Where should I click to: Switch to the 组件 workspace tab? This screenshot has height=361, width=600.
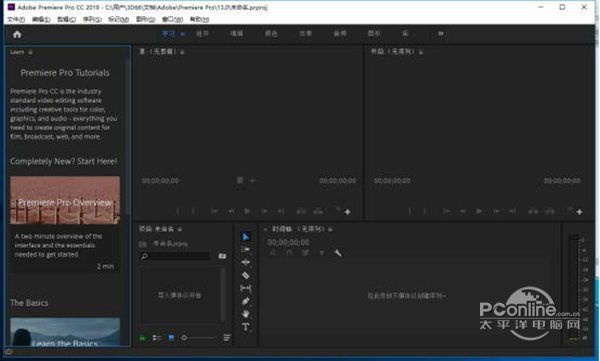[202, 34]
